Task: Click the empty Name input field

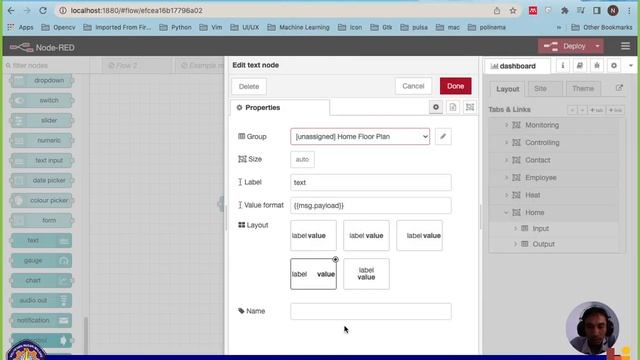Action: click(x=371, y=311)
